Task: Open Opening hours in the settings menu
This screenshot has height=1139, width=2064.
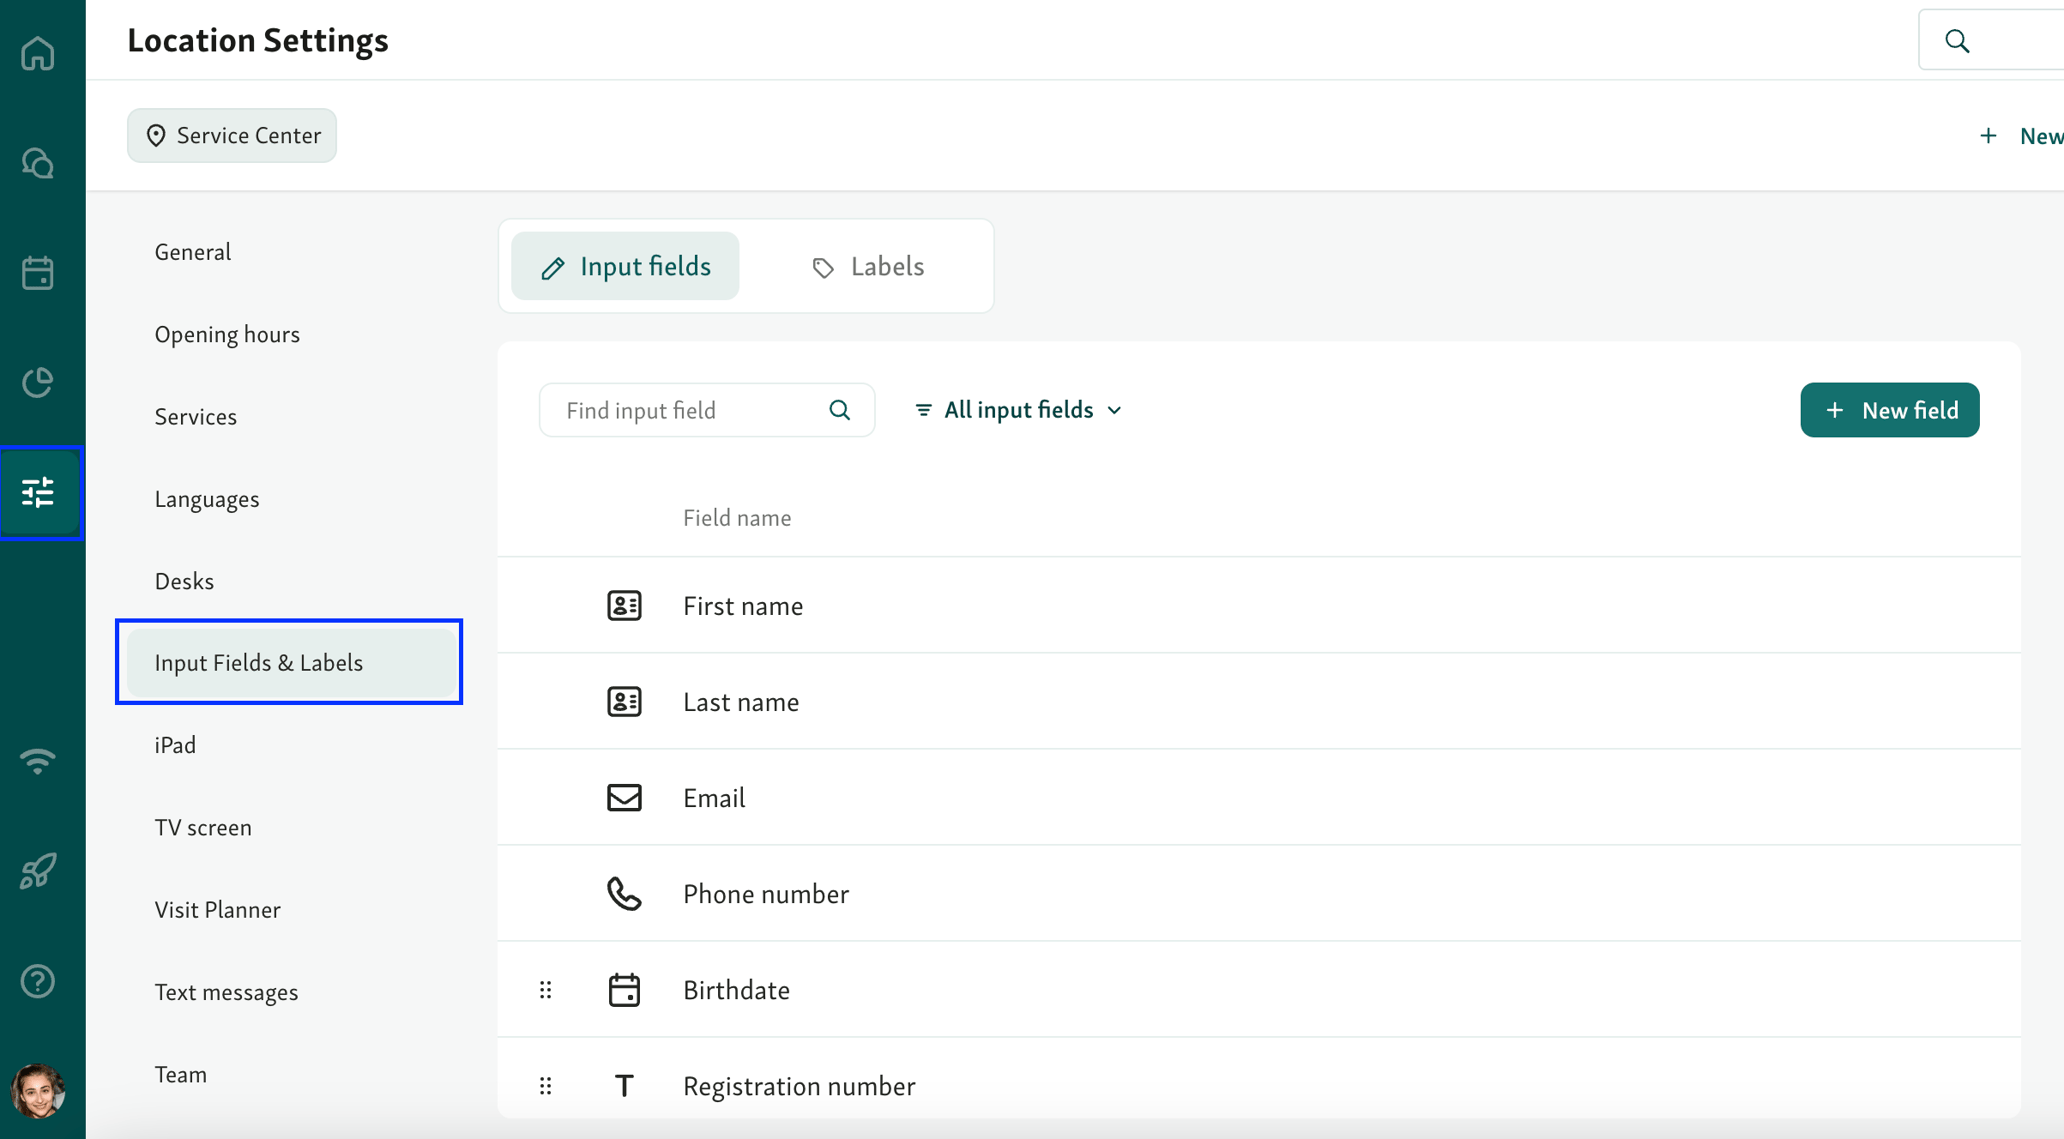Action: tap(227, 334)
